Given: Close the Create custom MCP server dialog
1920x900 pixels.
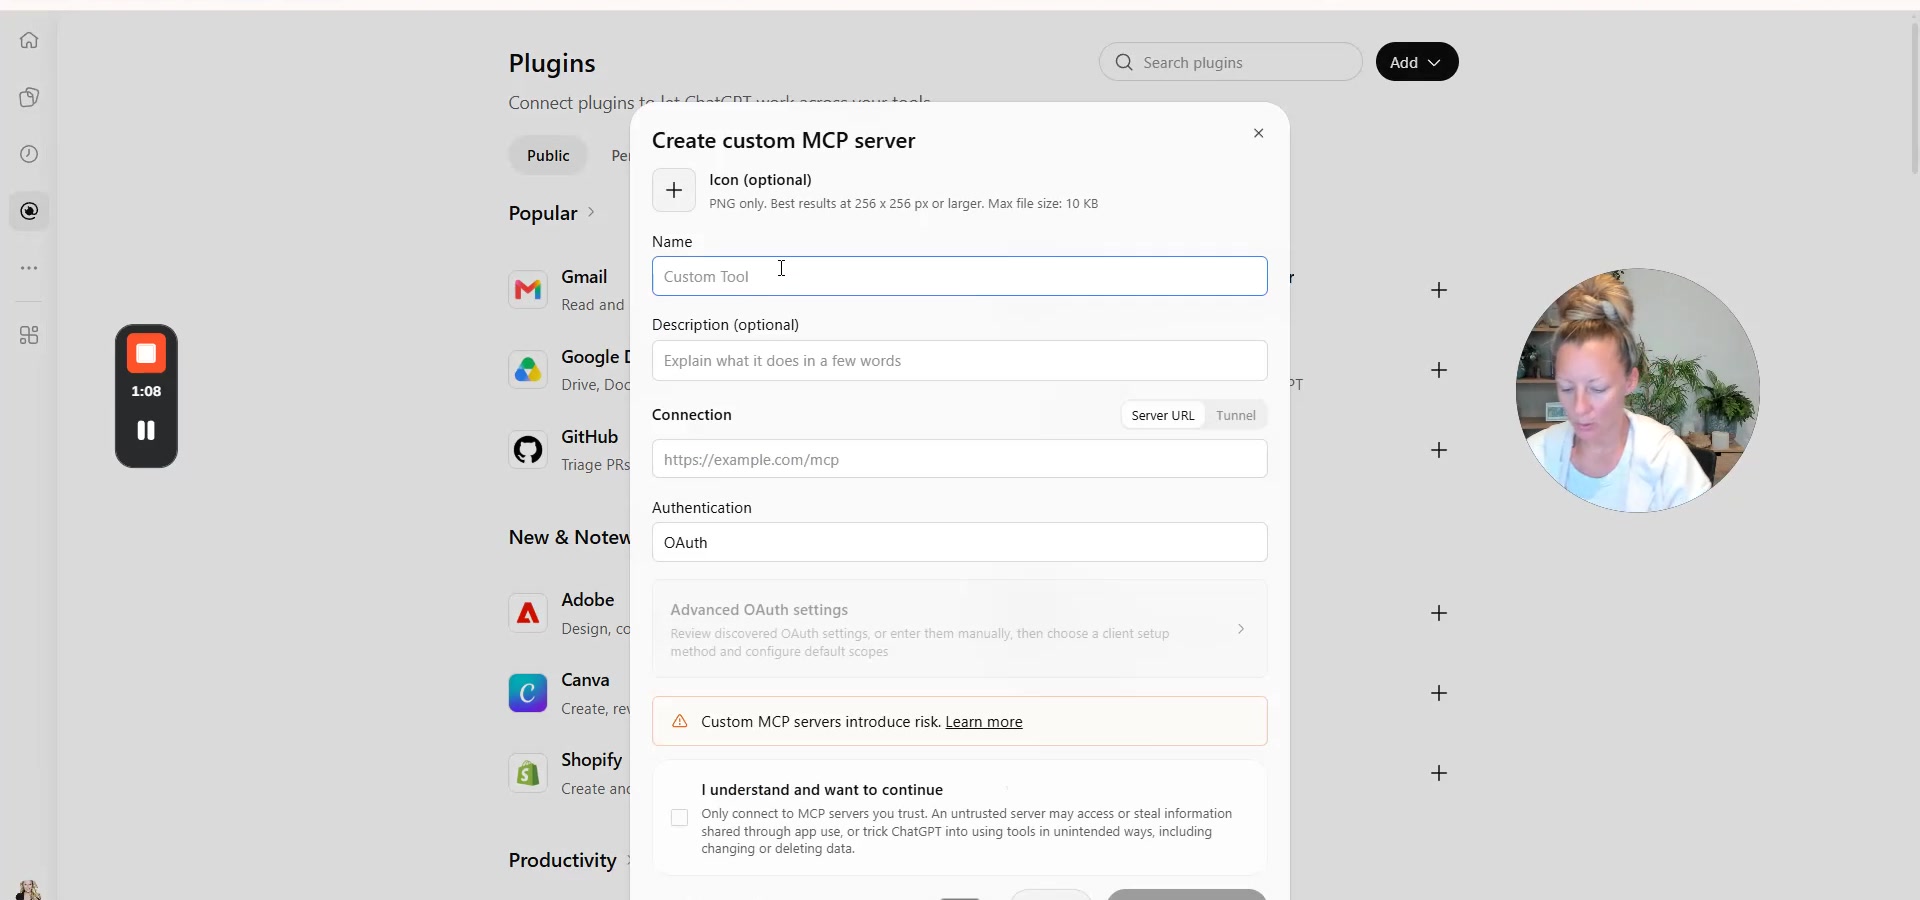Looking at the screenshot, I should (x=1259, y=133).
